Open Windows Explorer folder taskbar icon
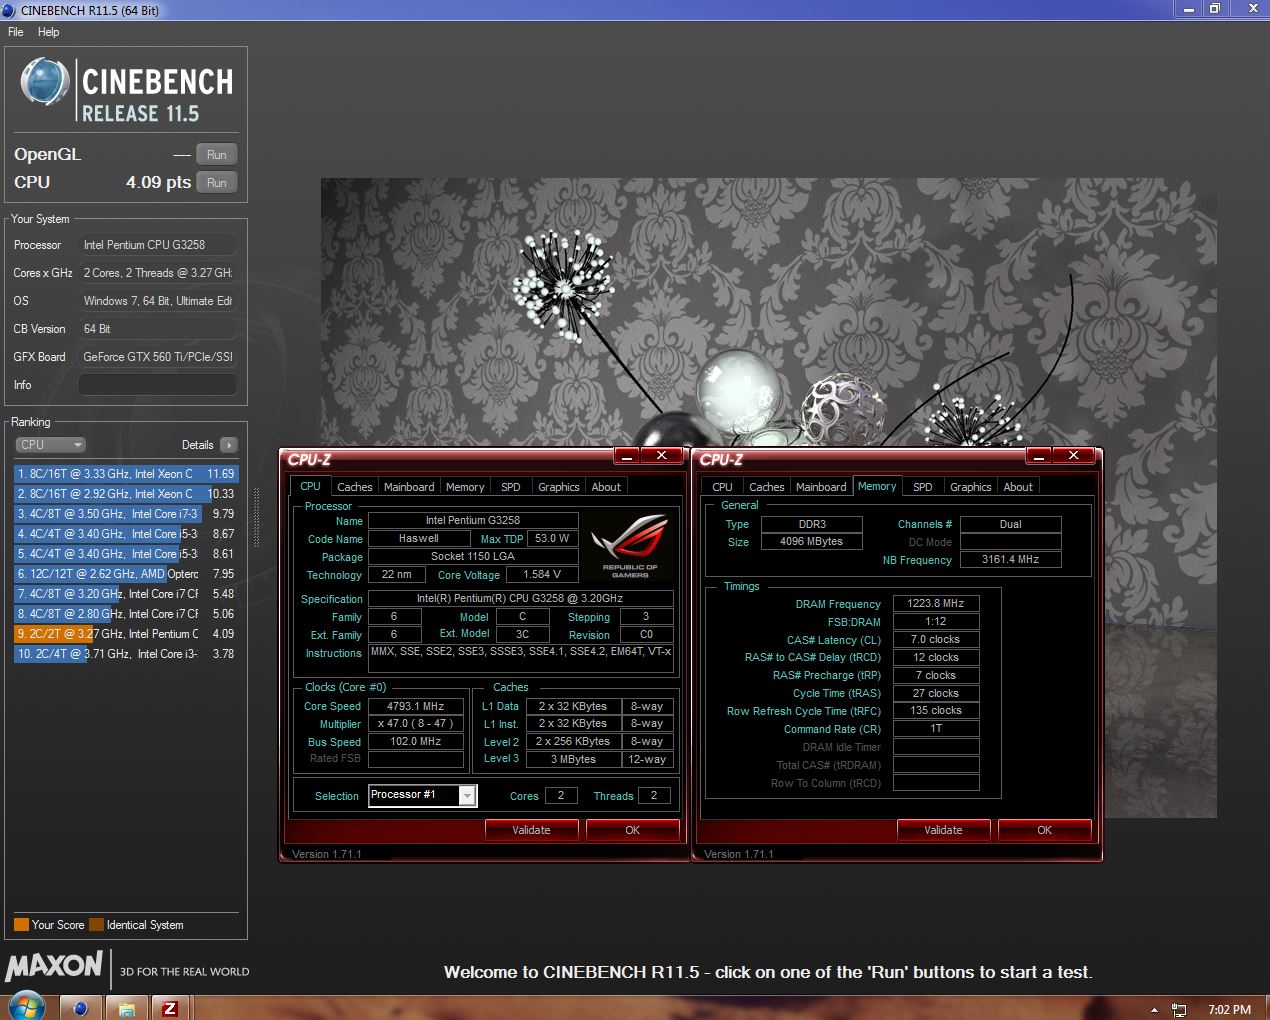 (x=126, y=1008)
